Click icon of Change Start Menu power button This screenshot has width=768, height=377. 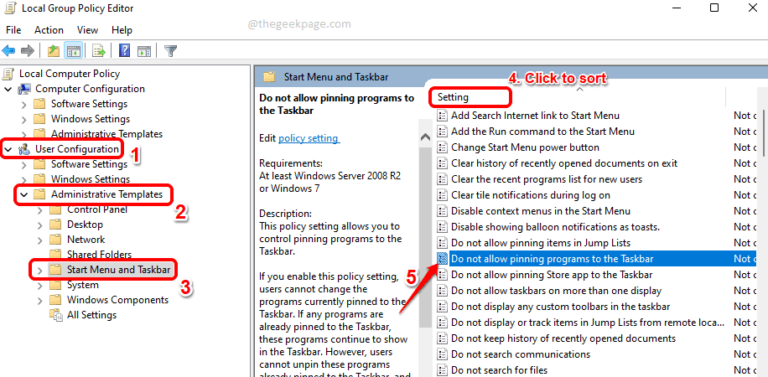click(442, 147)
